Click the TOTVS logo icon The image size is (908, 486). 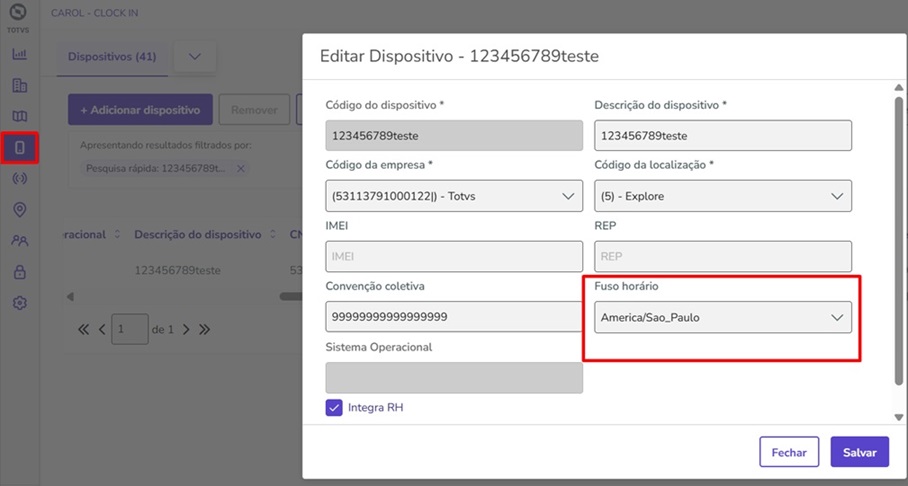19,12
